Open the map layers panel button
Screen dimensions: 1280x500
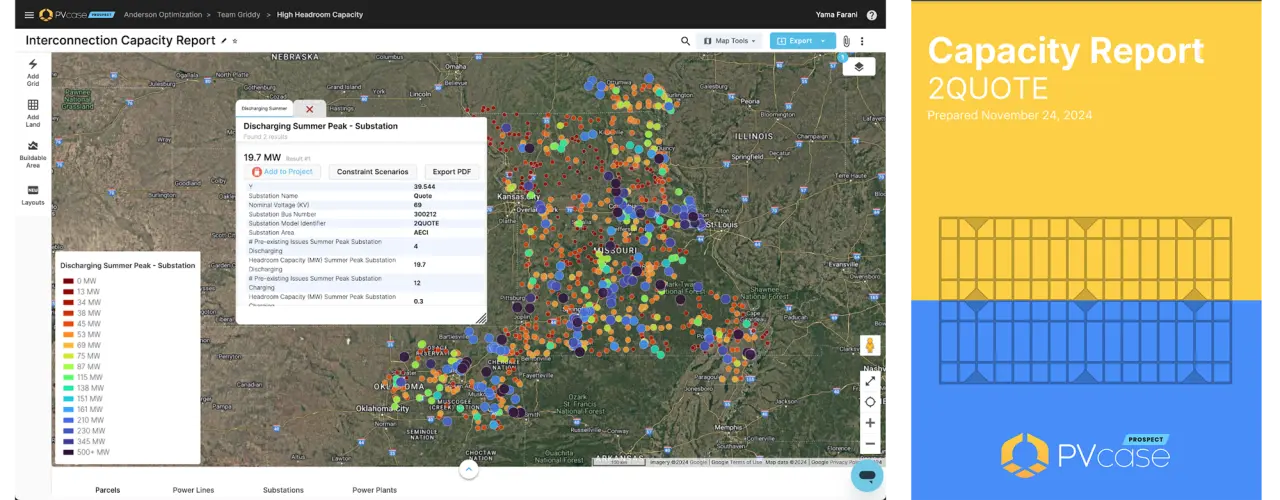tap(859, 67)
